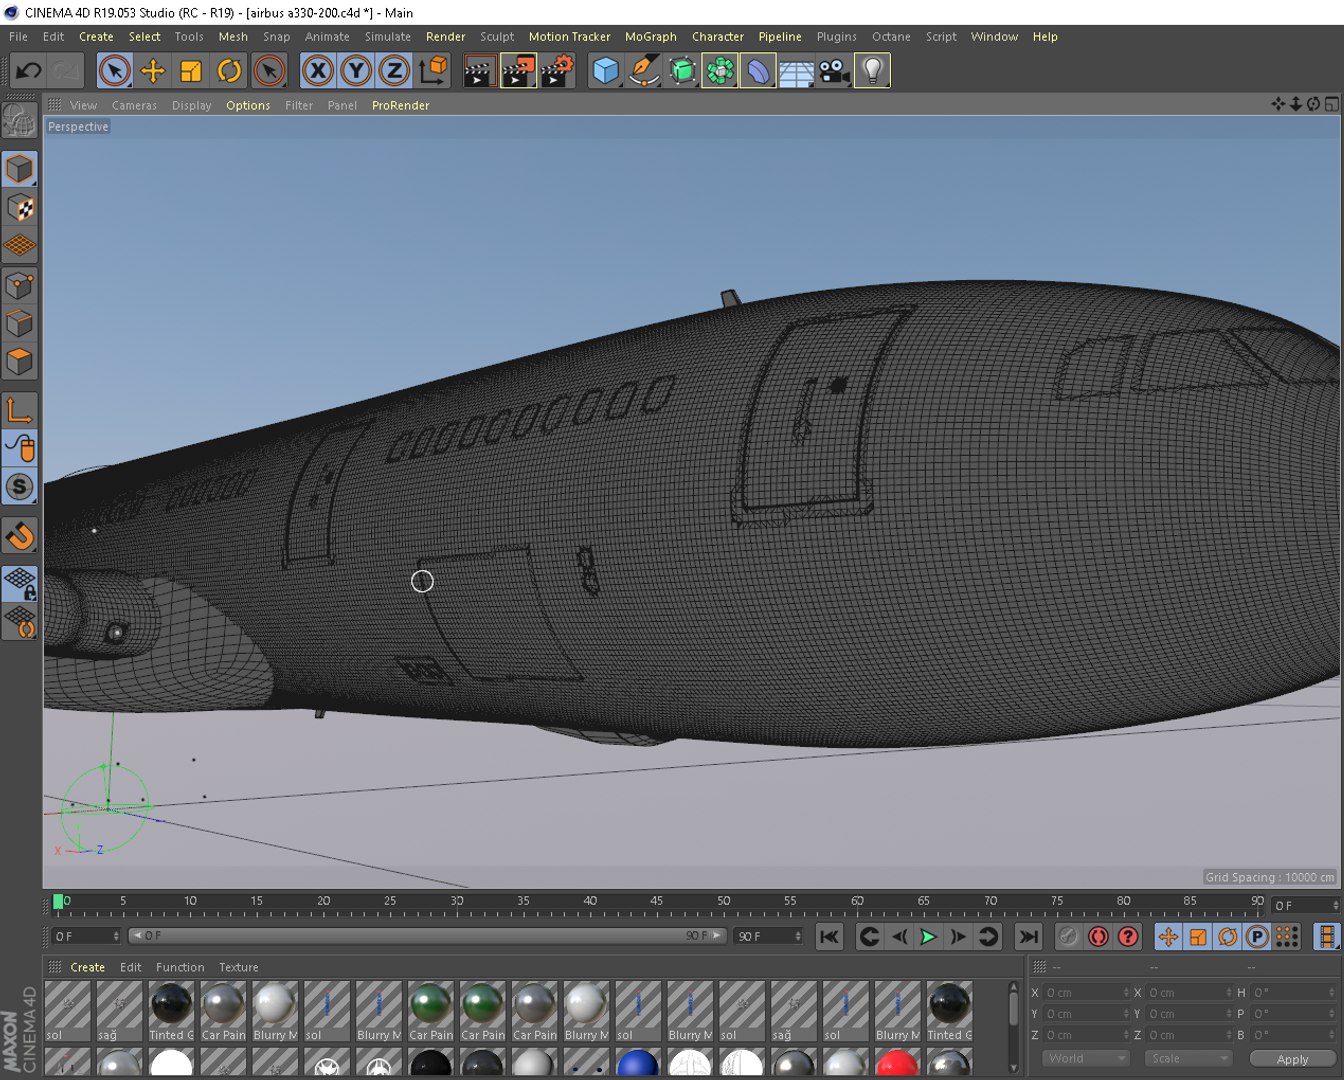Open the green Subdivision Surface generator icon
The width and height of the screenshot is (1344, 1080).
point(682,70)
